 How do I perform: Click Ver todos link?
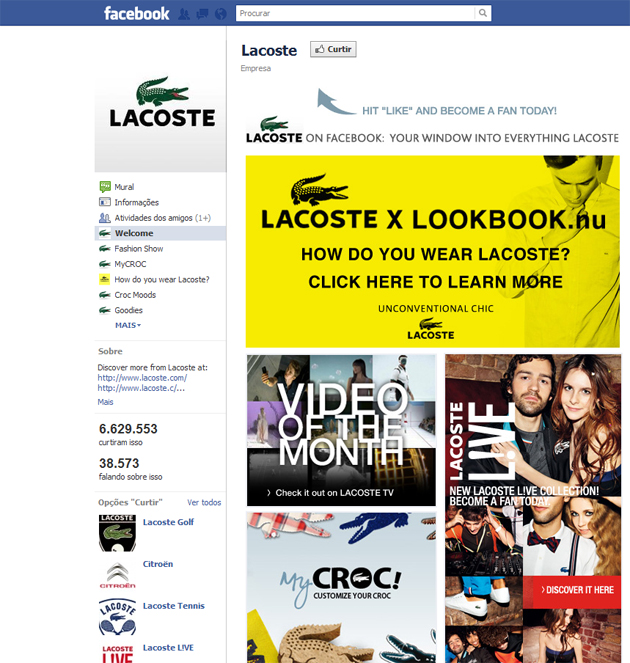coord(204,502)
